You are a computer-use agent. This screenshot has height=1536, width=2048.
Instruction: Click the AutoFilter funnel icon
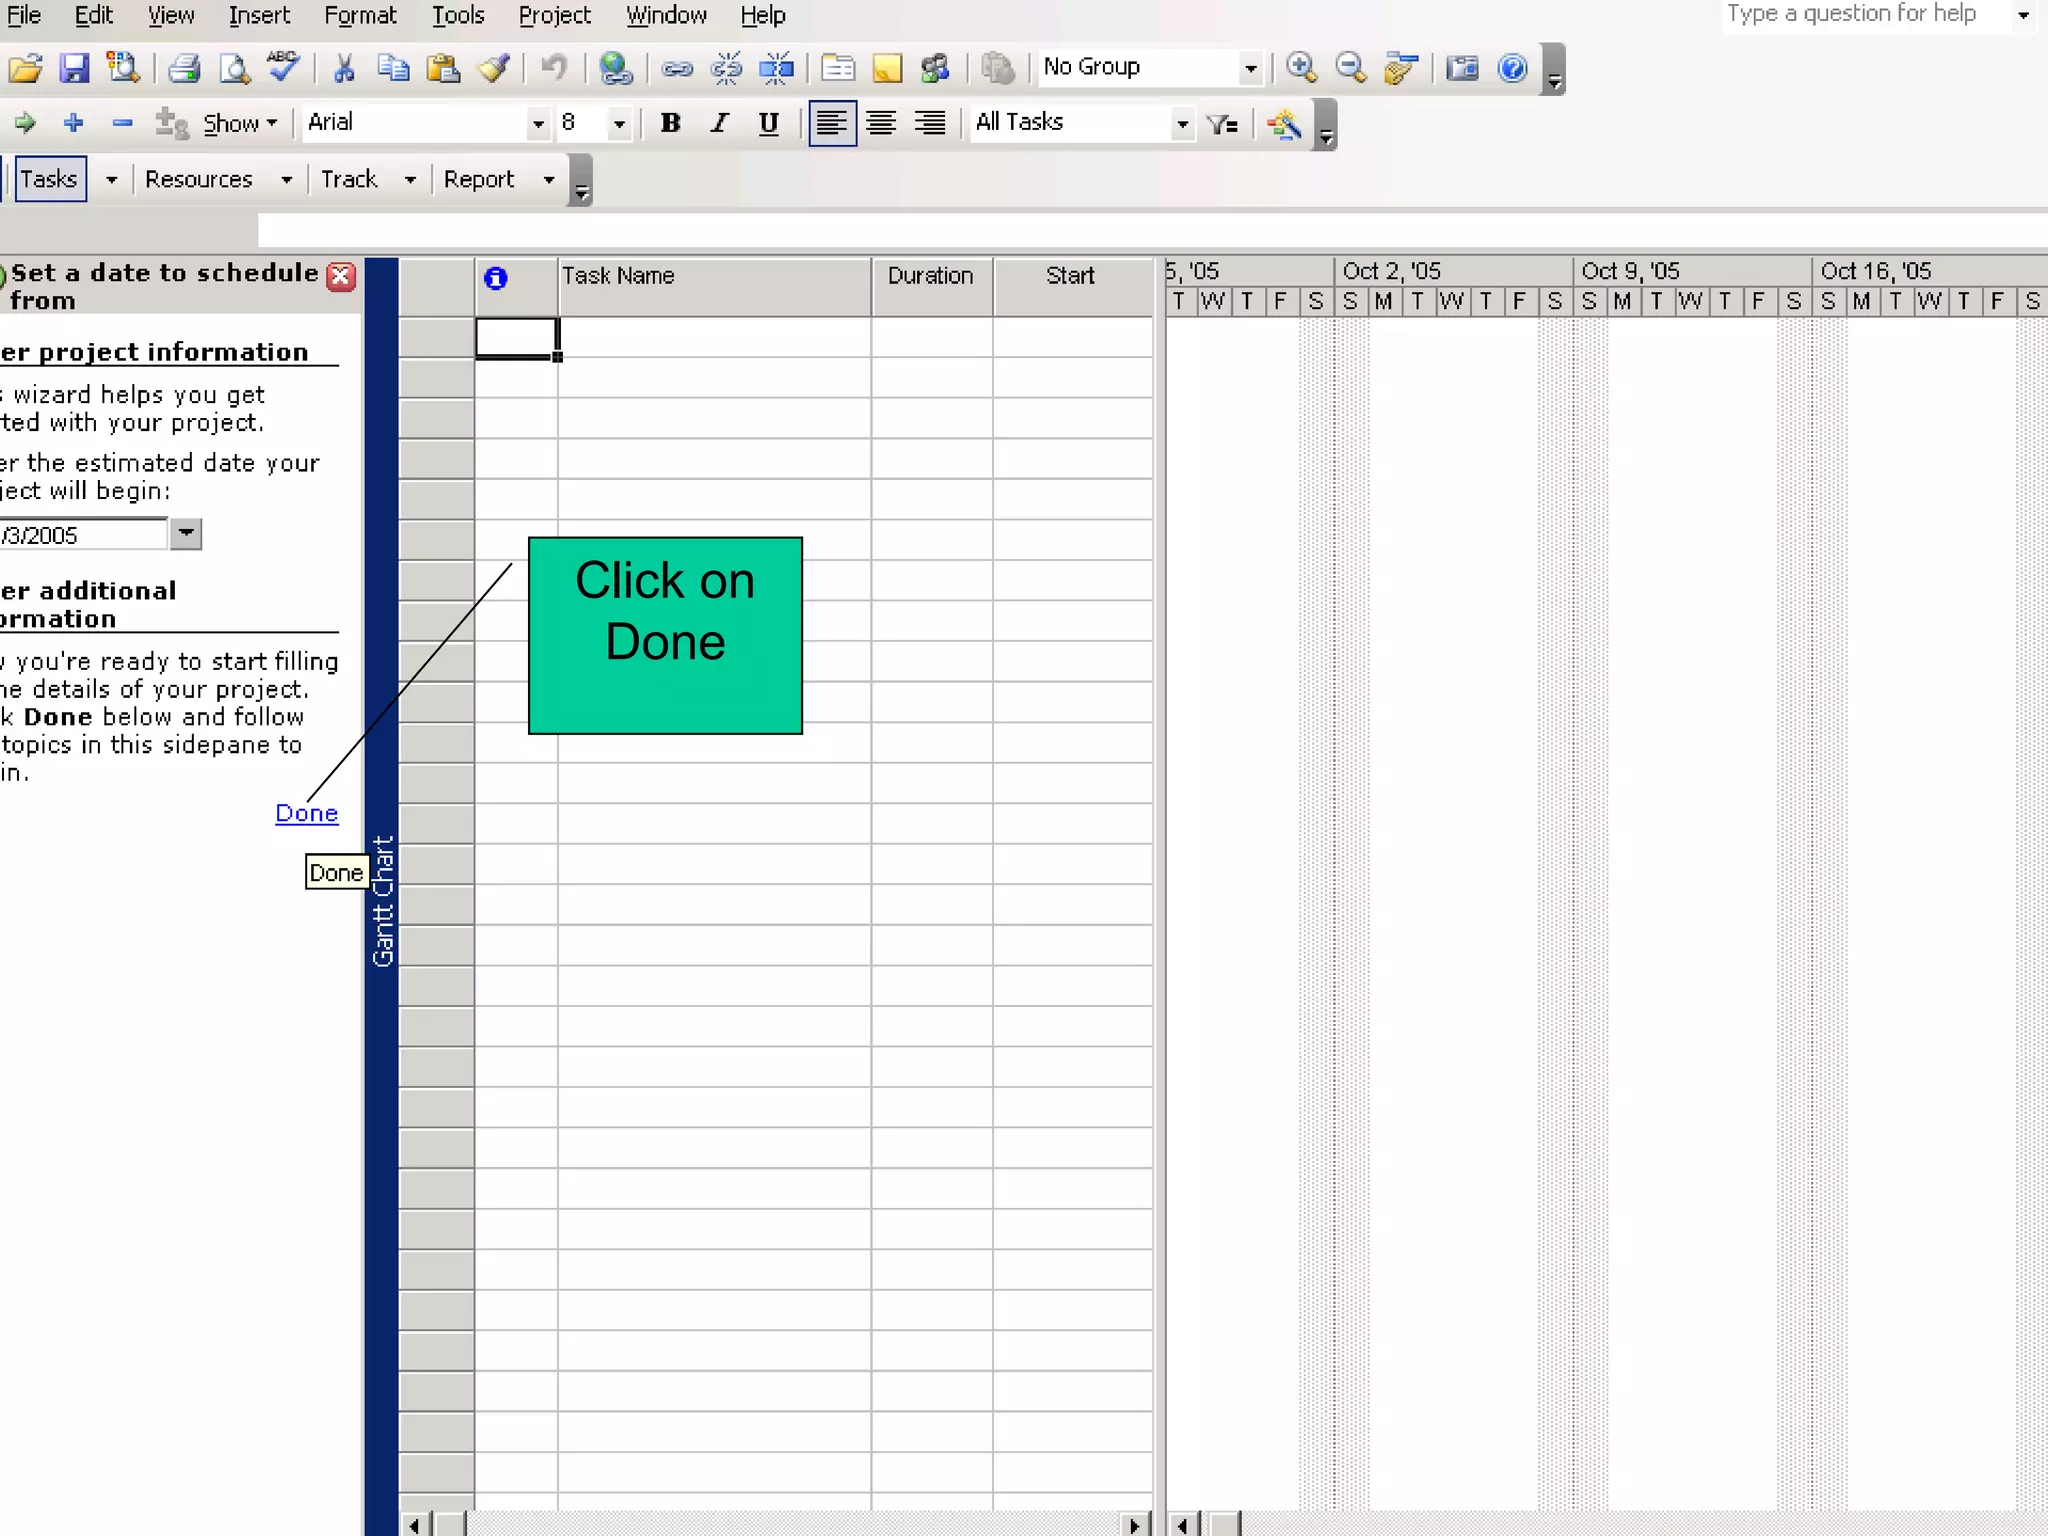click(x=1222, y=124)
